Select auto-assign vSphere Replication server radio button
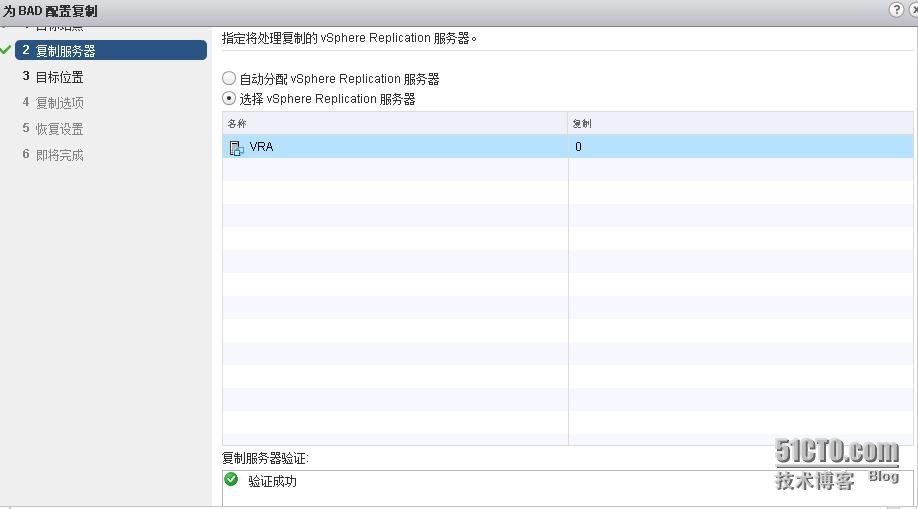Image resolution: width=918 pixels, height=509 pixels. 229,78
